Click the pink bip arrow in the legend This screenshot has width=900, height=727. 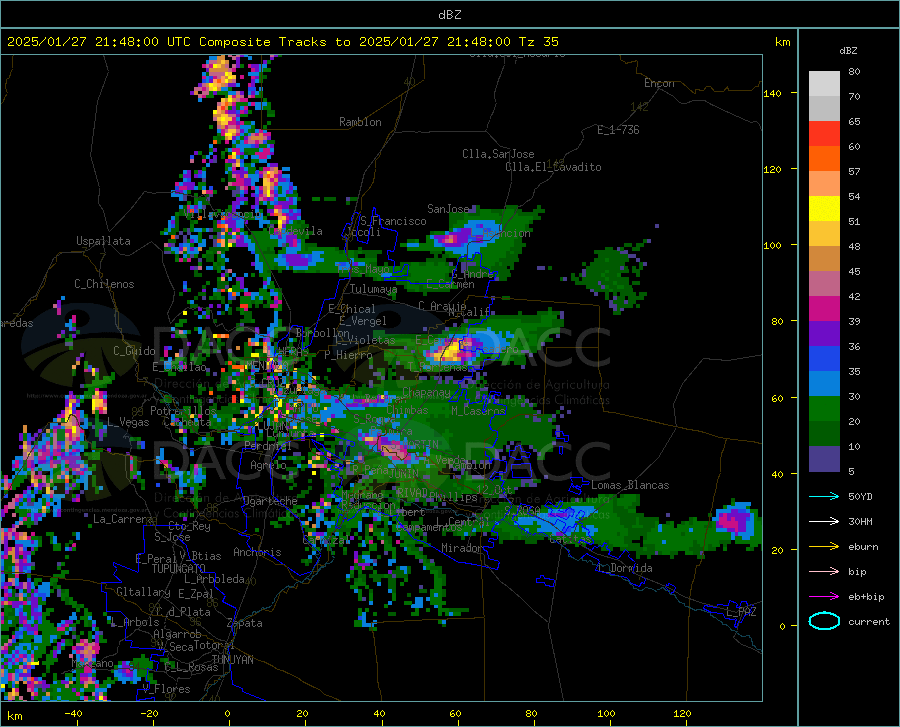pos(824,572)
